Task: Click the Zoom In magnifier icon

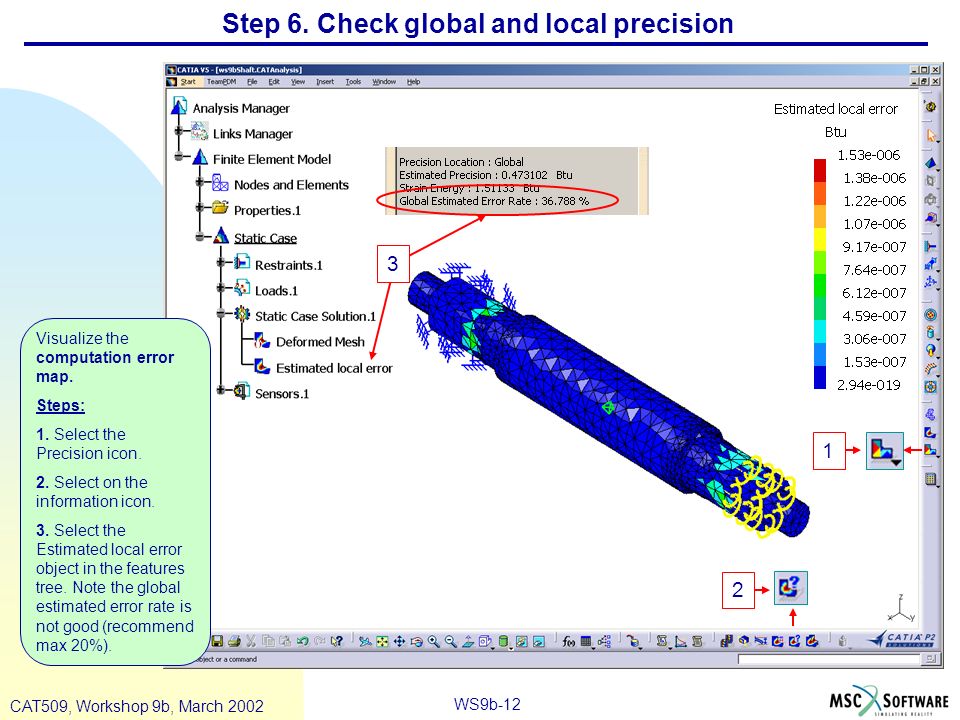Action: click(x=433, y=641)
